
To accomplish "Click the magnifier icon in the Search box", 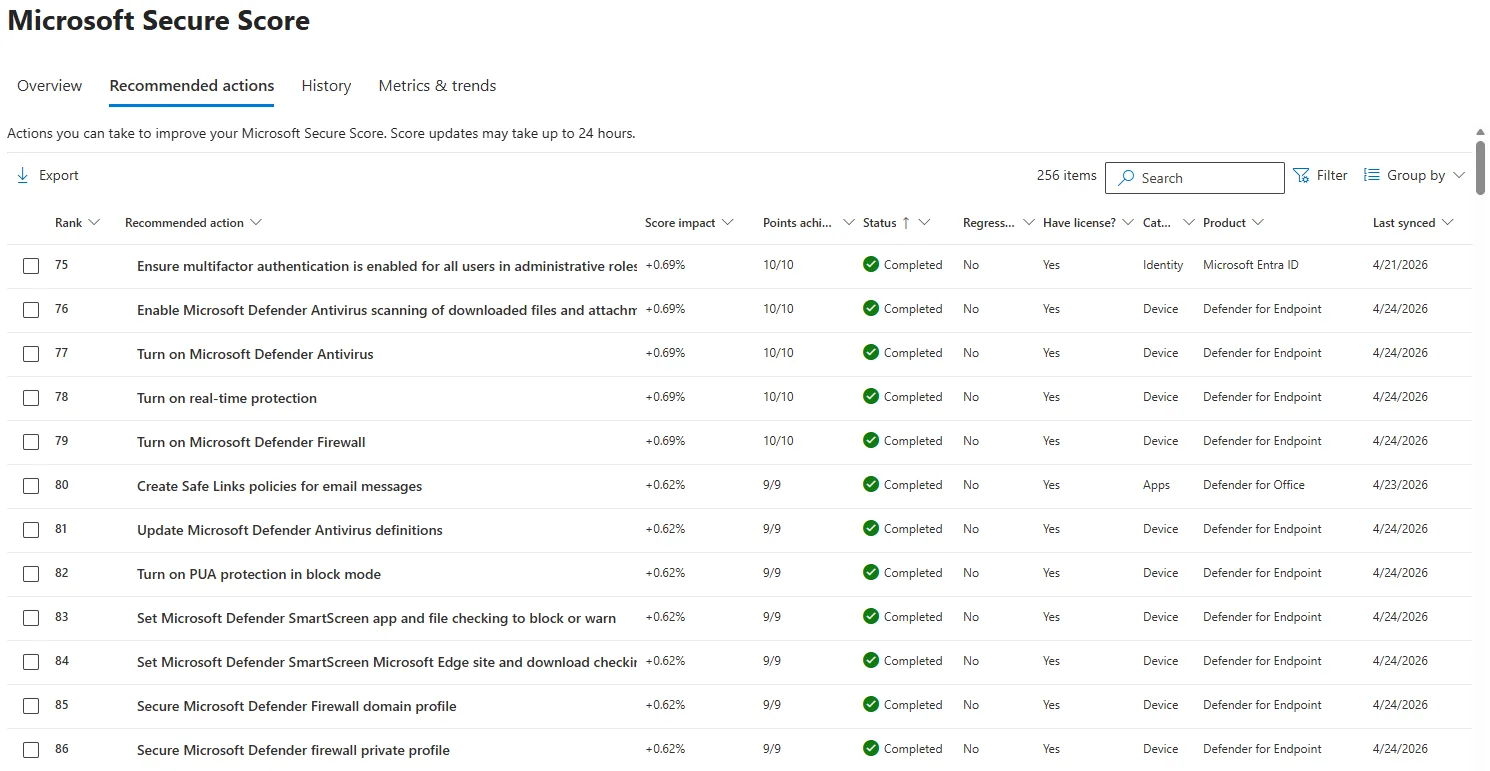I will coord(1126,178).
